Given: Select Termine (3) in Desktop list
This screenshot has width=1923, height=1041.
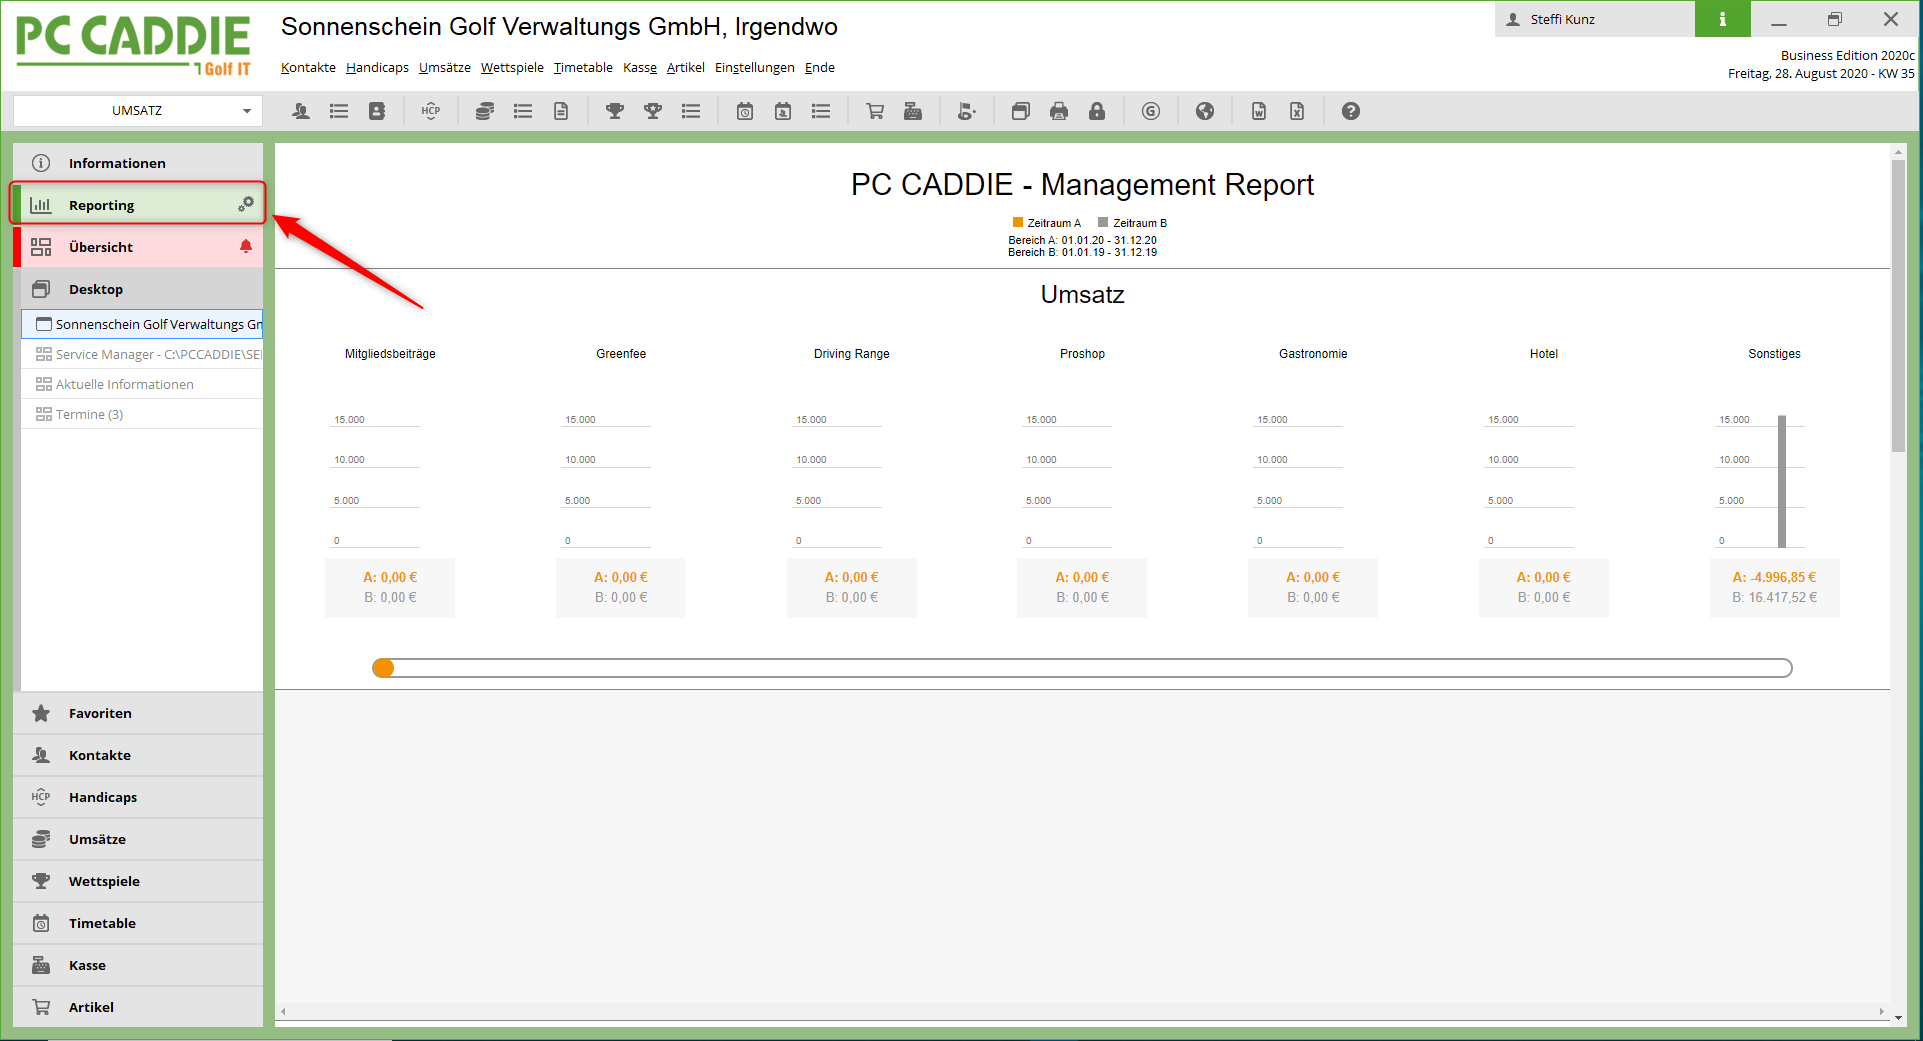Looking at the screenshot, I should click(89, 414).
